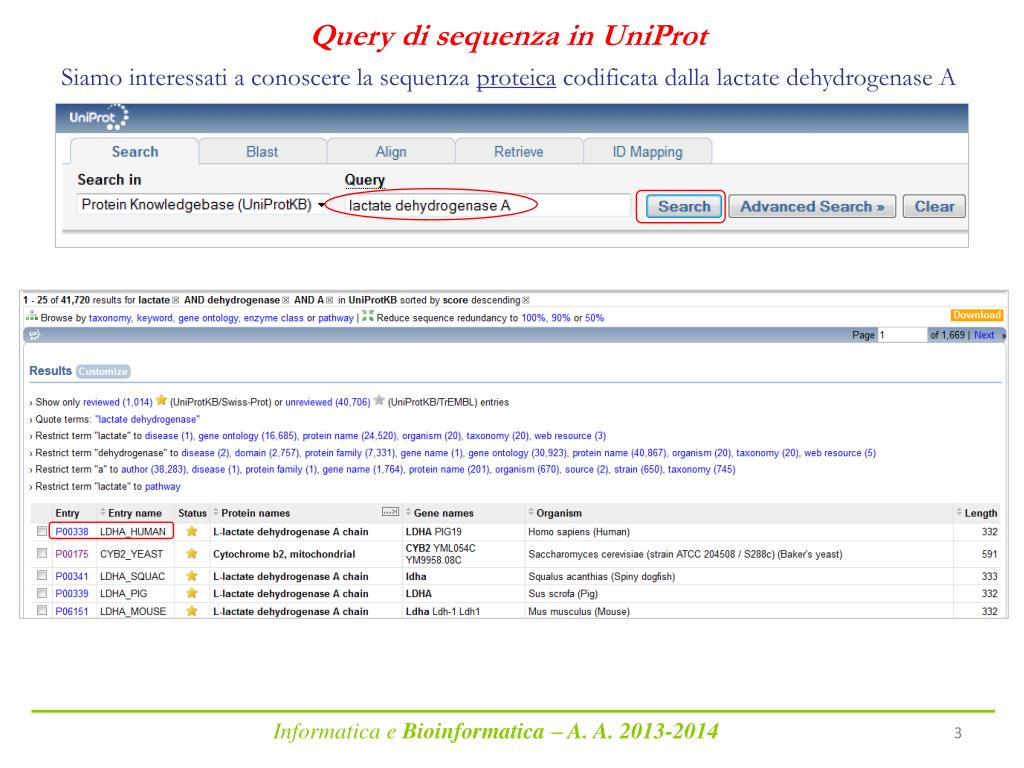Click the status star for LDHA_SQUAC
Screen dimensions: 1024x768
click(191, 575)
